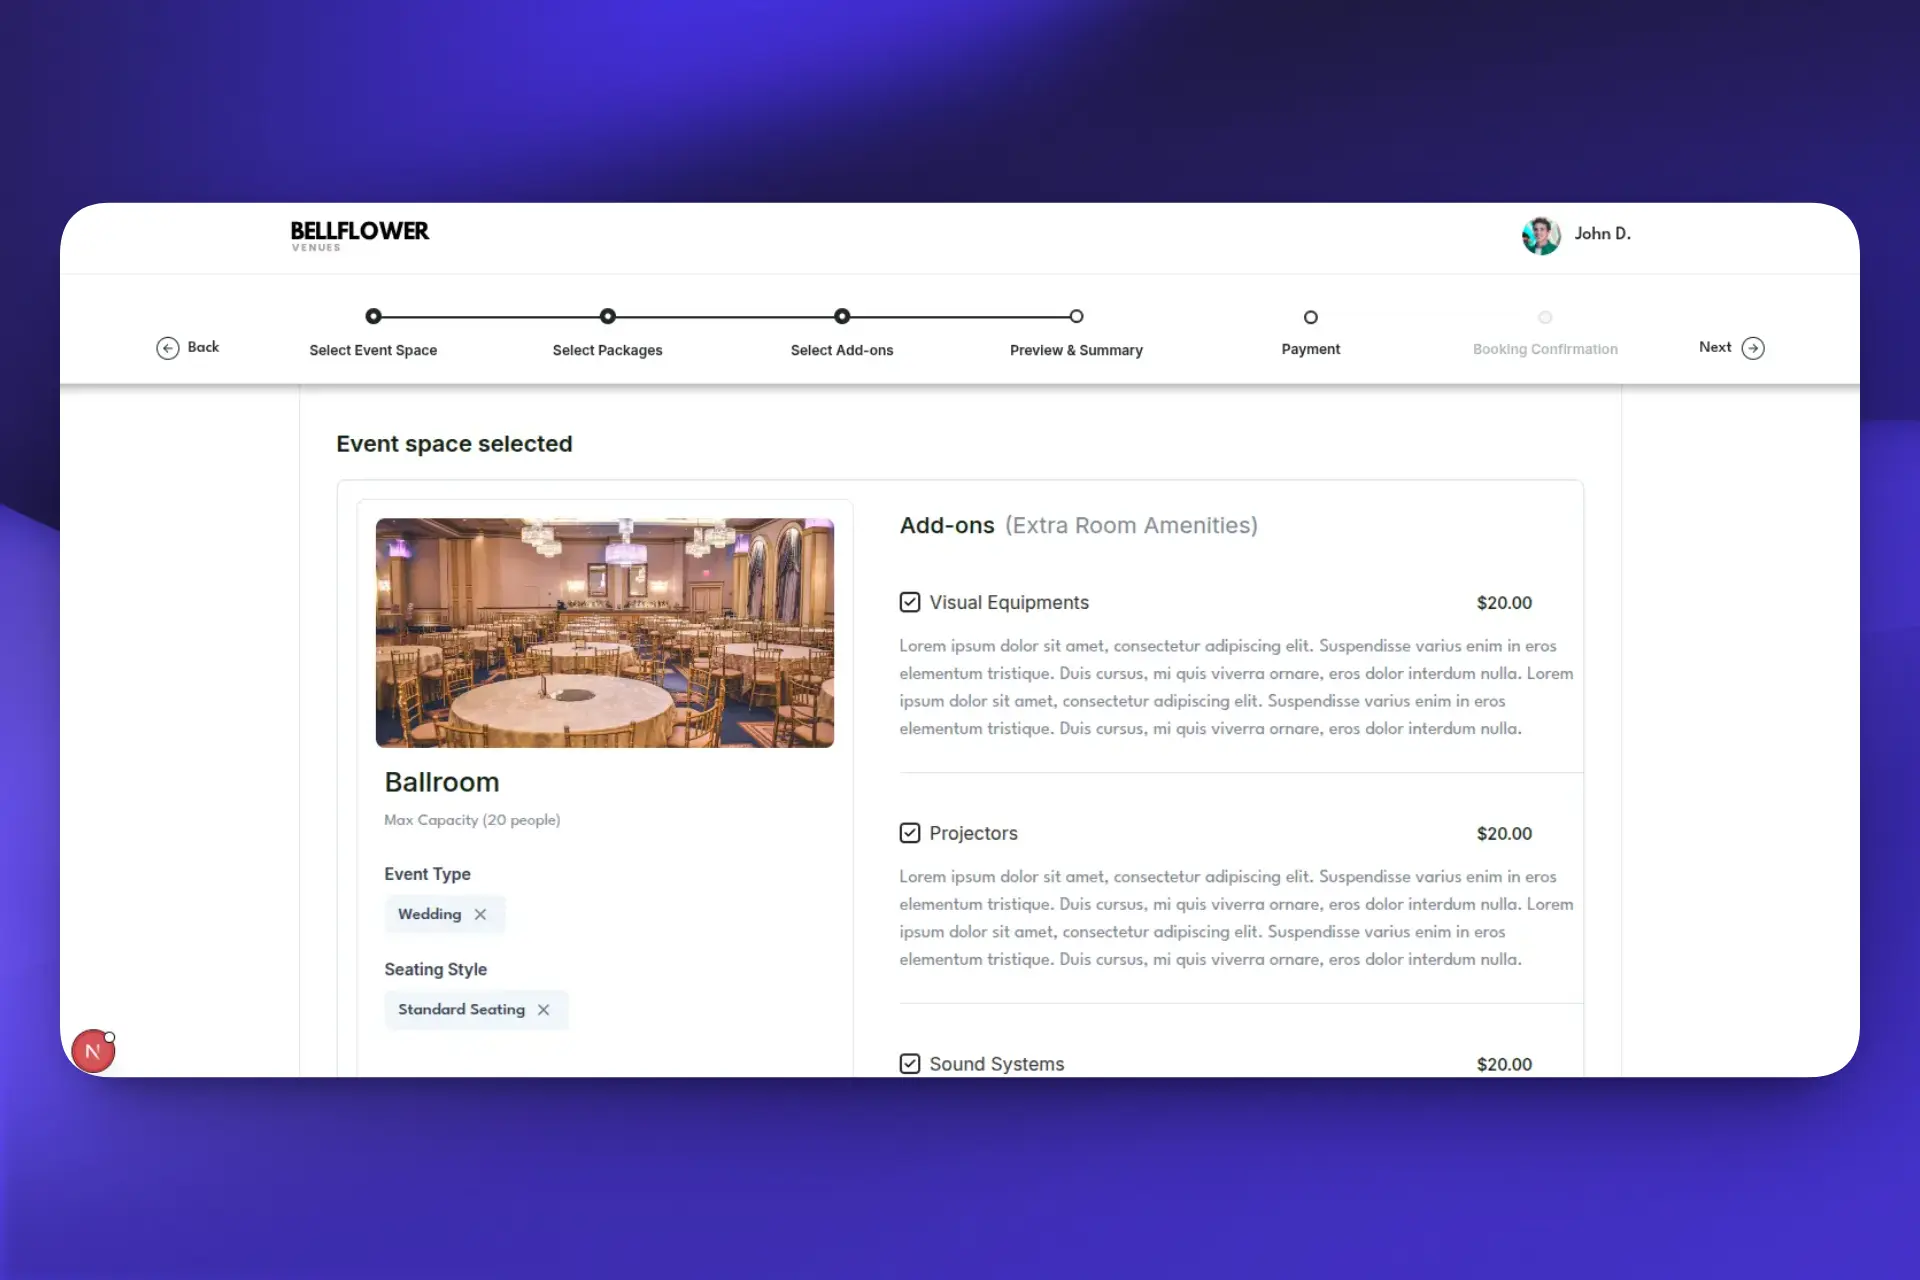Click the Seating Style label
Image resolution: width=1920 pixels, height=1280 pixels.
[435, 970]
